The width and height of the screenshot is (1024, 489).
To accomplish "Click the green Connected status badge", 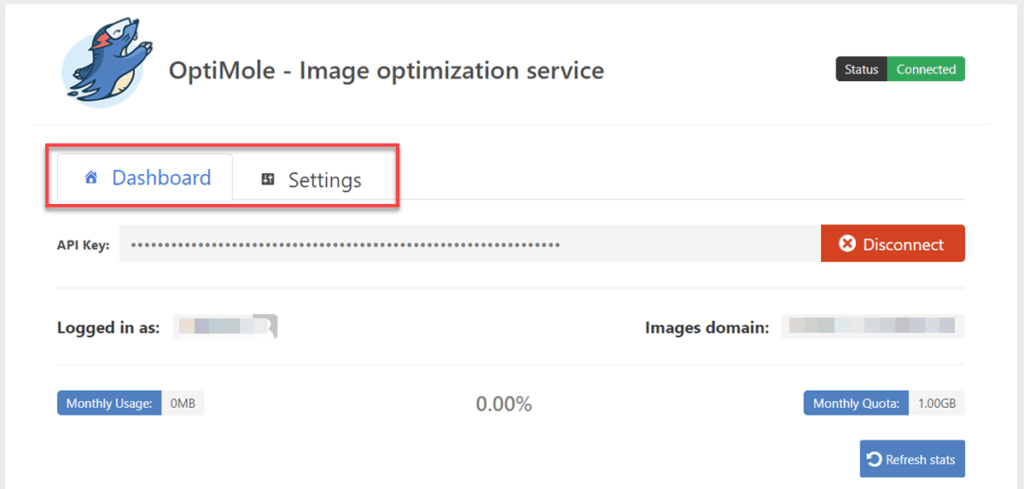I will click(926, 70).
